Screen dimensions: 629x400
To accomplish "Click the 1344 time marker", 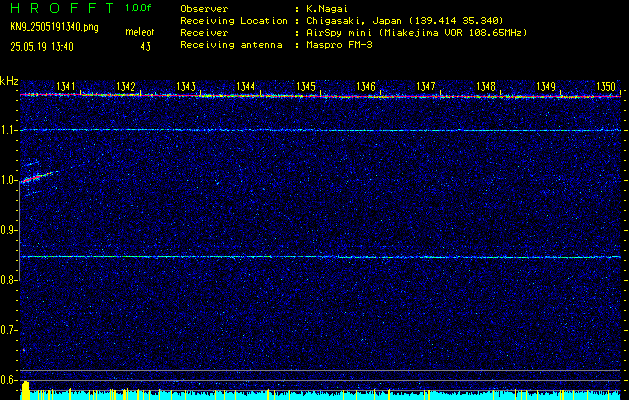I will tap(246, 86).
